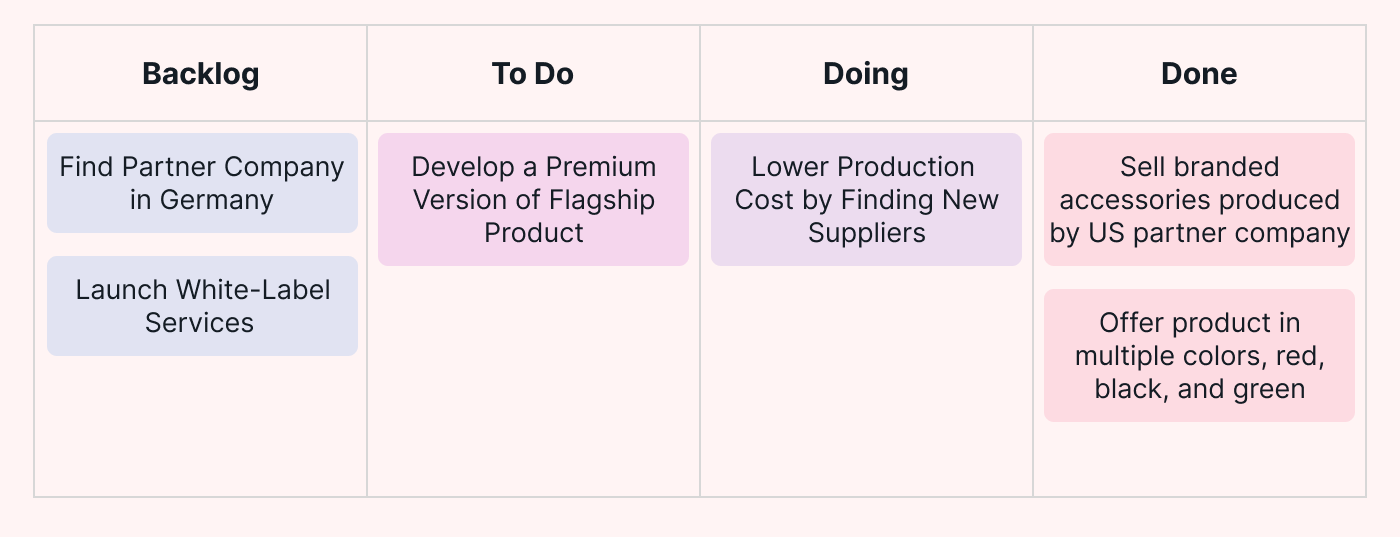Open the Sell branded accessories card
Image resolution: width=1400 pixels, height=537 pixels.
pos(1199,199)
